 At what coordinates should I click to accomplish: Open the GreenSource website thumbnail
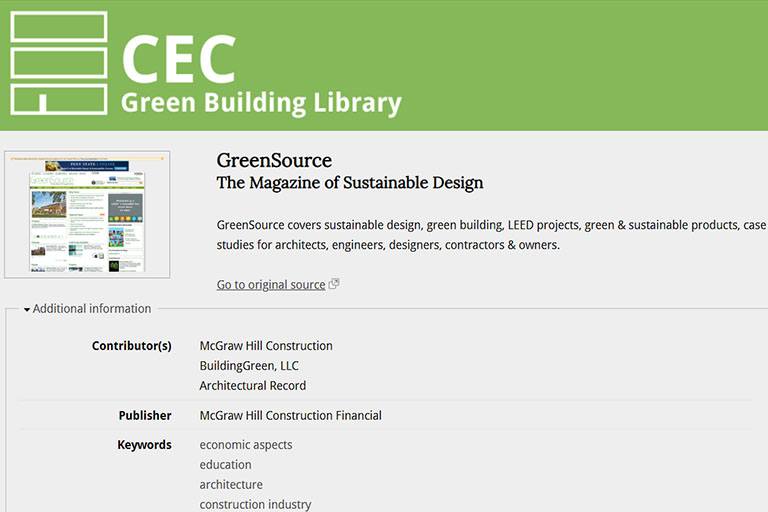[x=87, y=215]
